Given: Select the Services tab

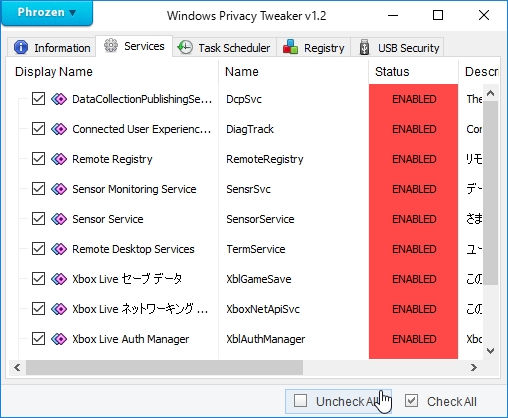Looking at the screenshot, I should [x=134, y=46].
